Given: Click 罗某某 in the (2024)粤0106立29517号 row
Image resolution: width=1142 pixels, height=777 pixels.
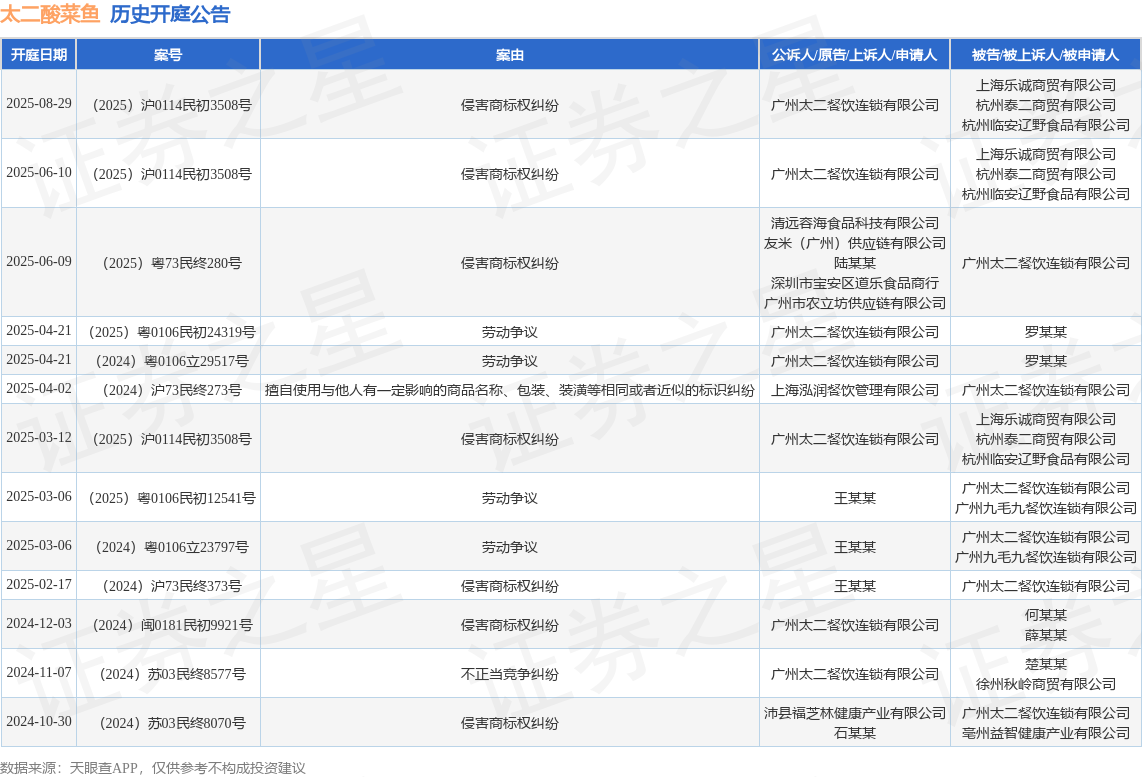Looking at the screenshot, I should point(1046,361).
